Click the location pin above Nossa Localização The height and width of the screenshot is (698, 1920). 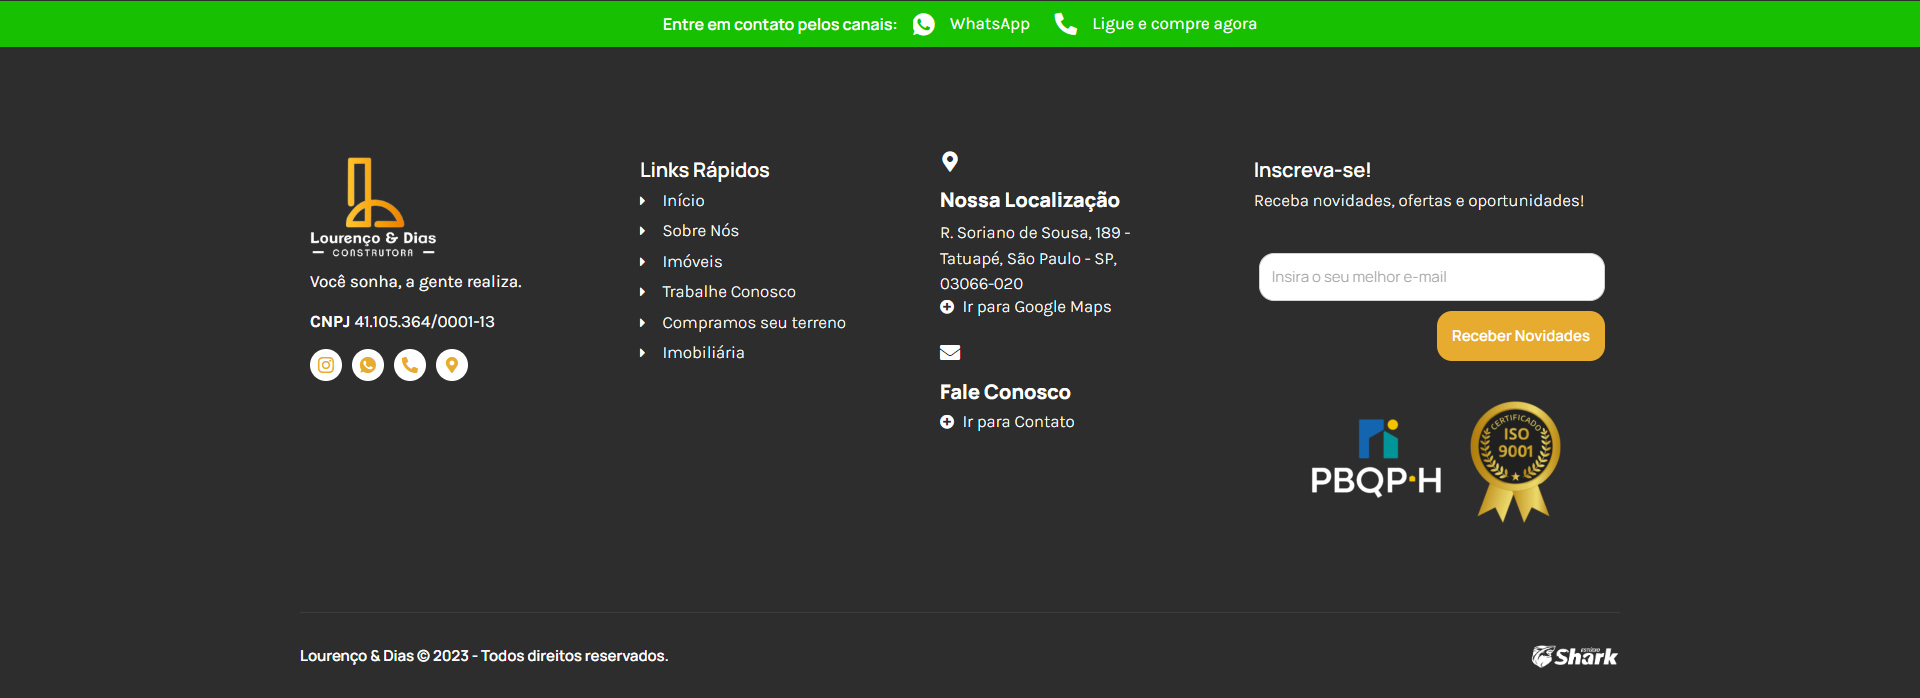click(x=950, y=161)
